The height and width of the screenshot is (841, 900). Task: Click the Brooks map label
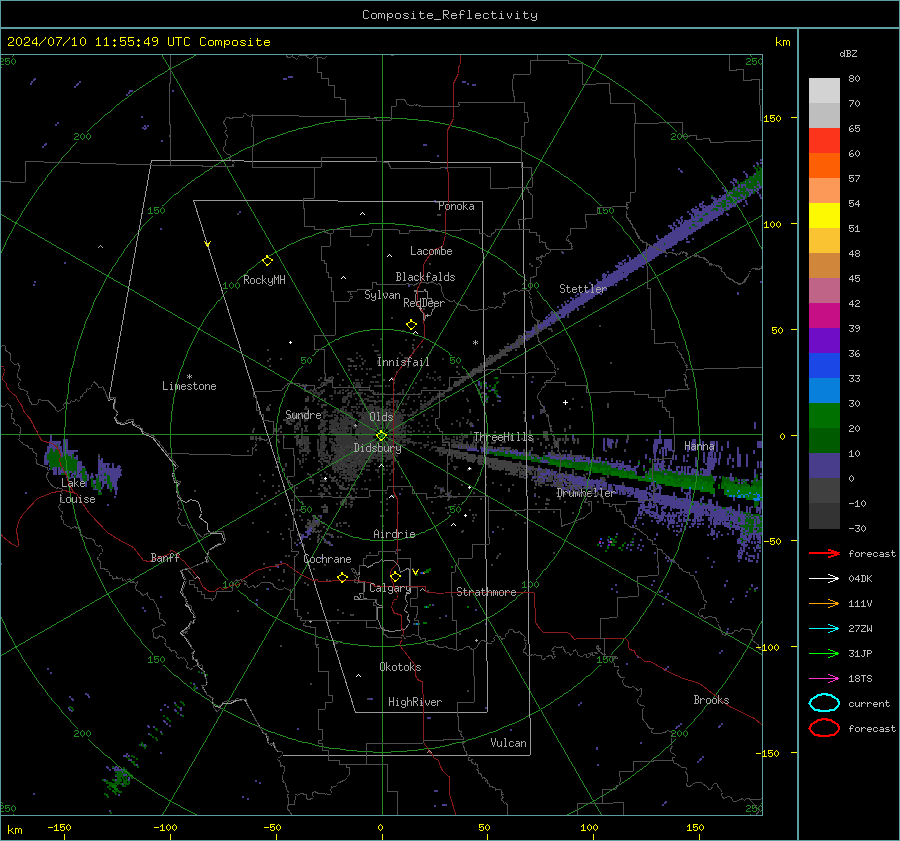711,700
